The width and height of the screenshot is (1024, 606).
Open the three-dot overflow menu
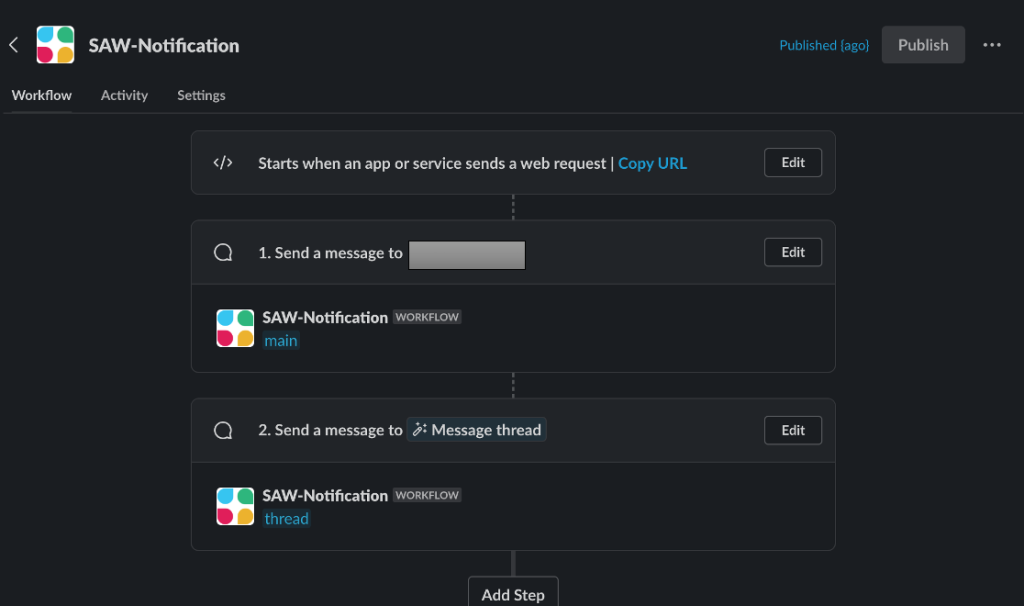coord(992,44)
